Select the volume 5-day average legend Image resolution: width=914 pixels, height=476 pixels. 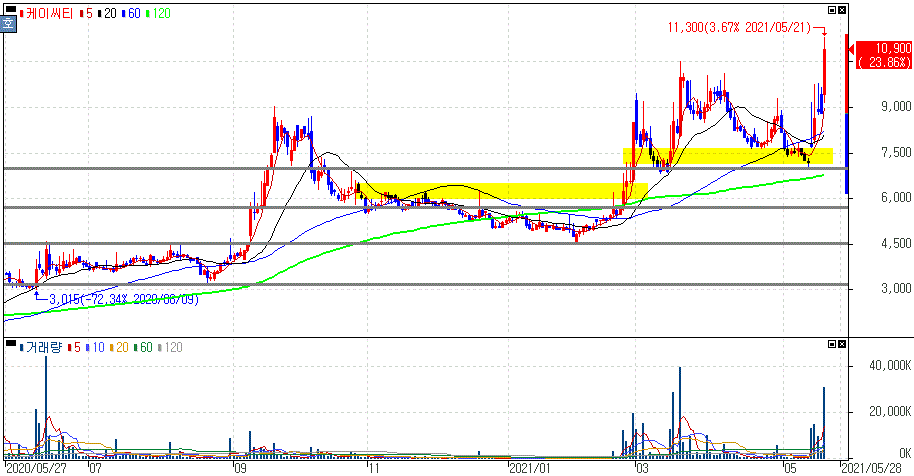click(74, 348)
